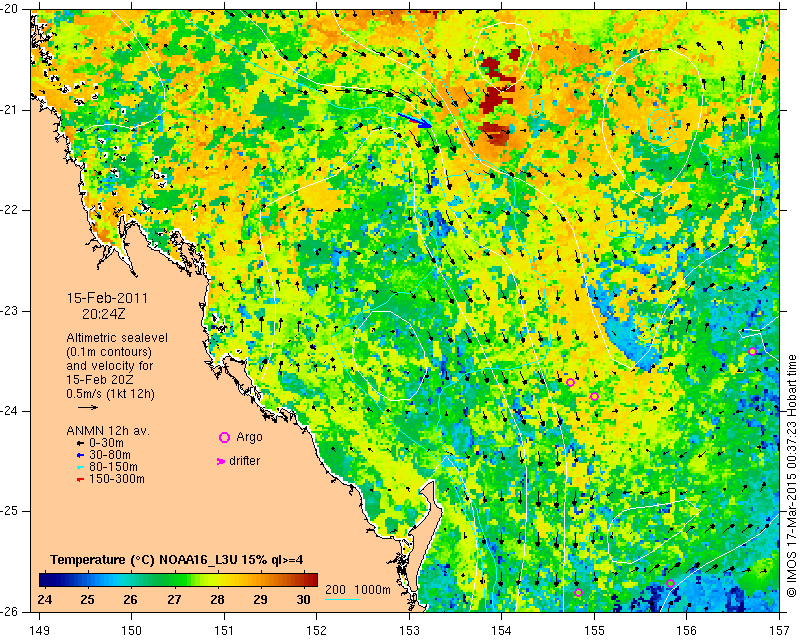Screen dimensions: 800x640
Task: Click the longitude axis label 152
Action: (317, 631)
